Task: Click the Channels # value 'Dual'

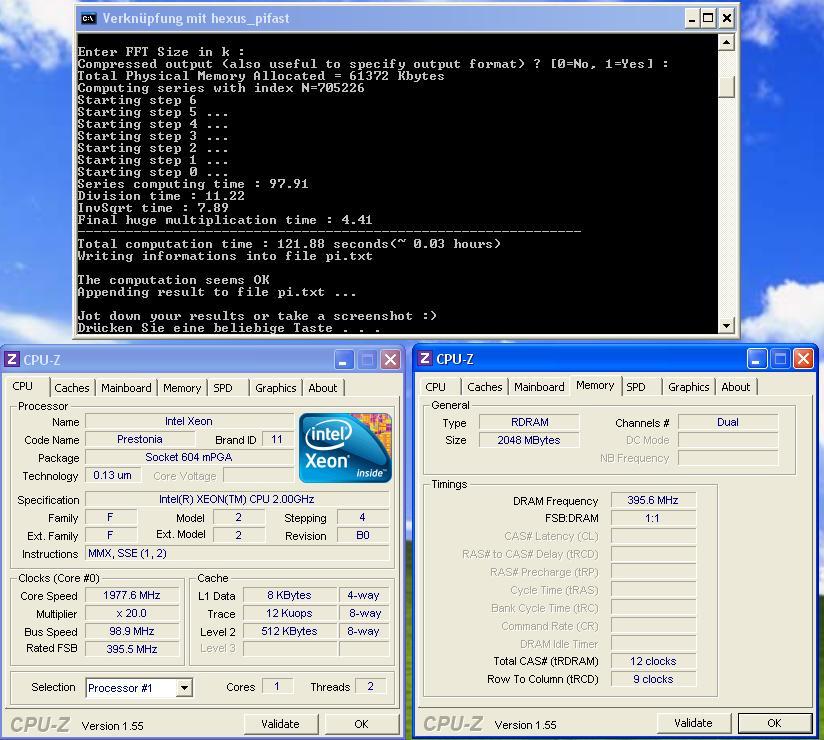Action: click(x=728, y=423)
